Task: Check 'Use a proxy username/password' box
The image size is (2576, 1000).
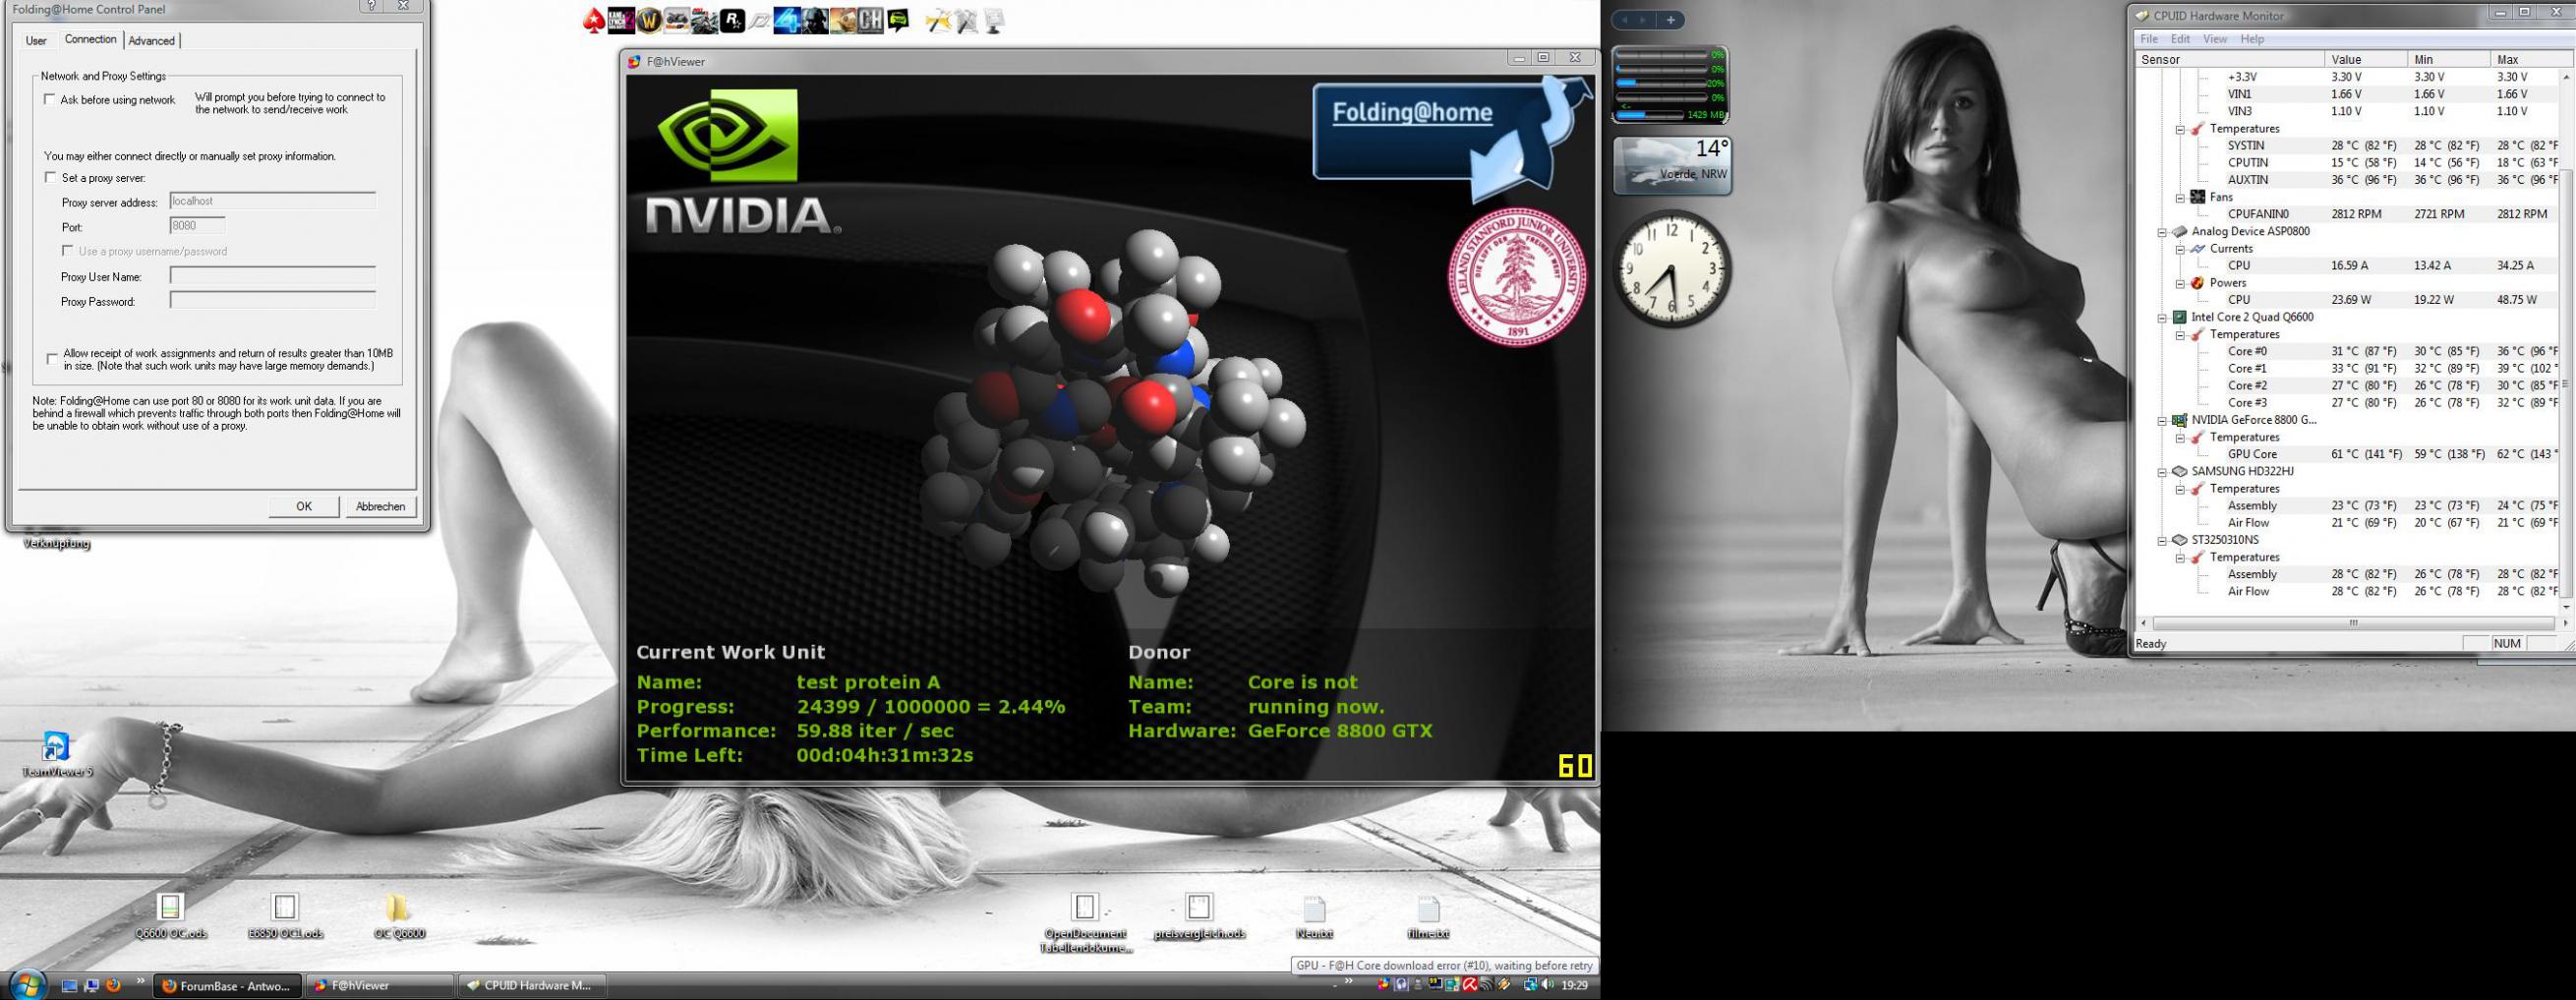Action: tap(68, 251)
